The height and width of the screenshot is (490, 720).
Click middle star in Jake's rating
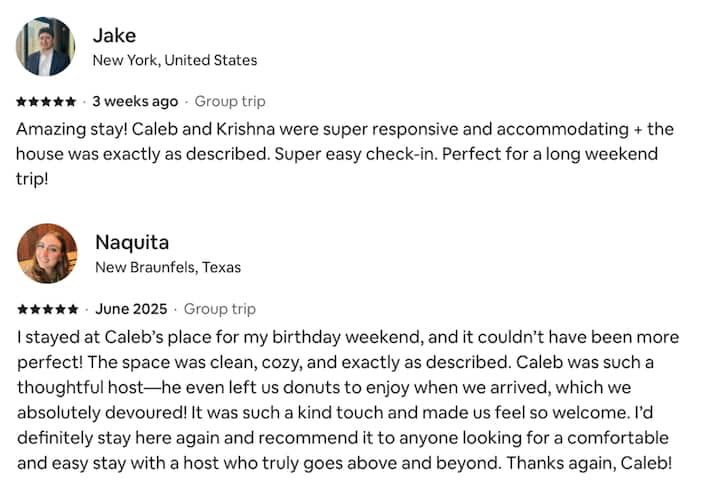(x=46, y=102)
